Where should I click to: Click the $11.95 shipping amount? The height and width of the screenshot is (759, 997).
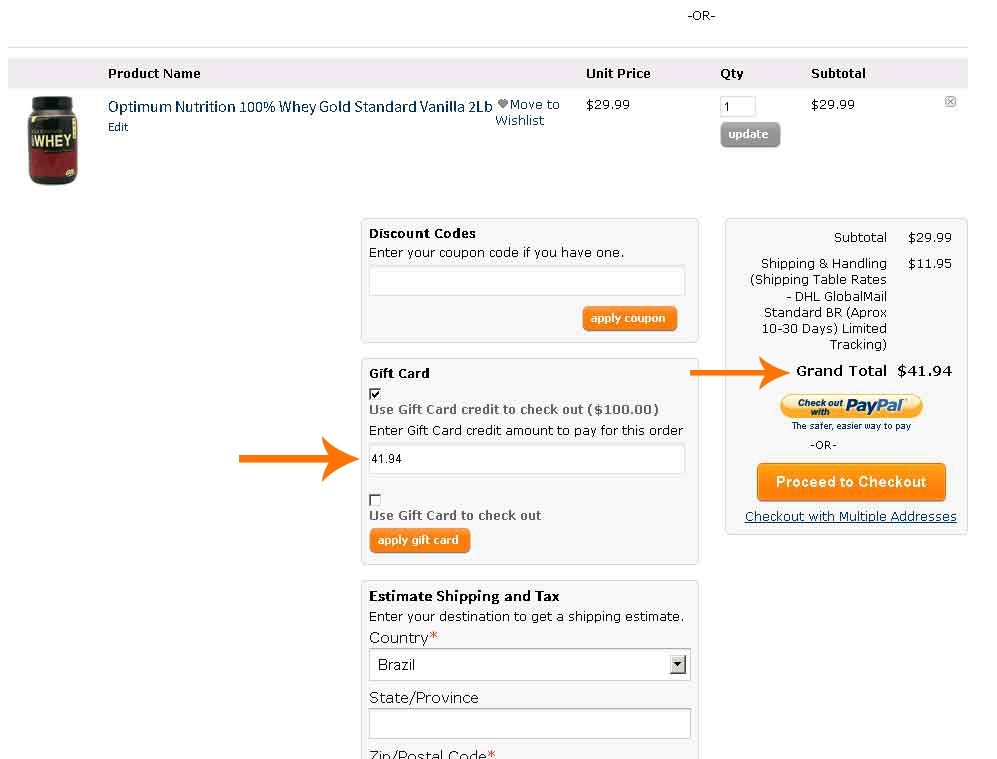930,264
